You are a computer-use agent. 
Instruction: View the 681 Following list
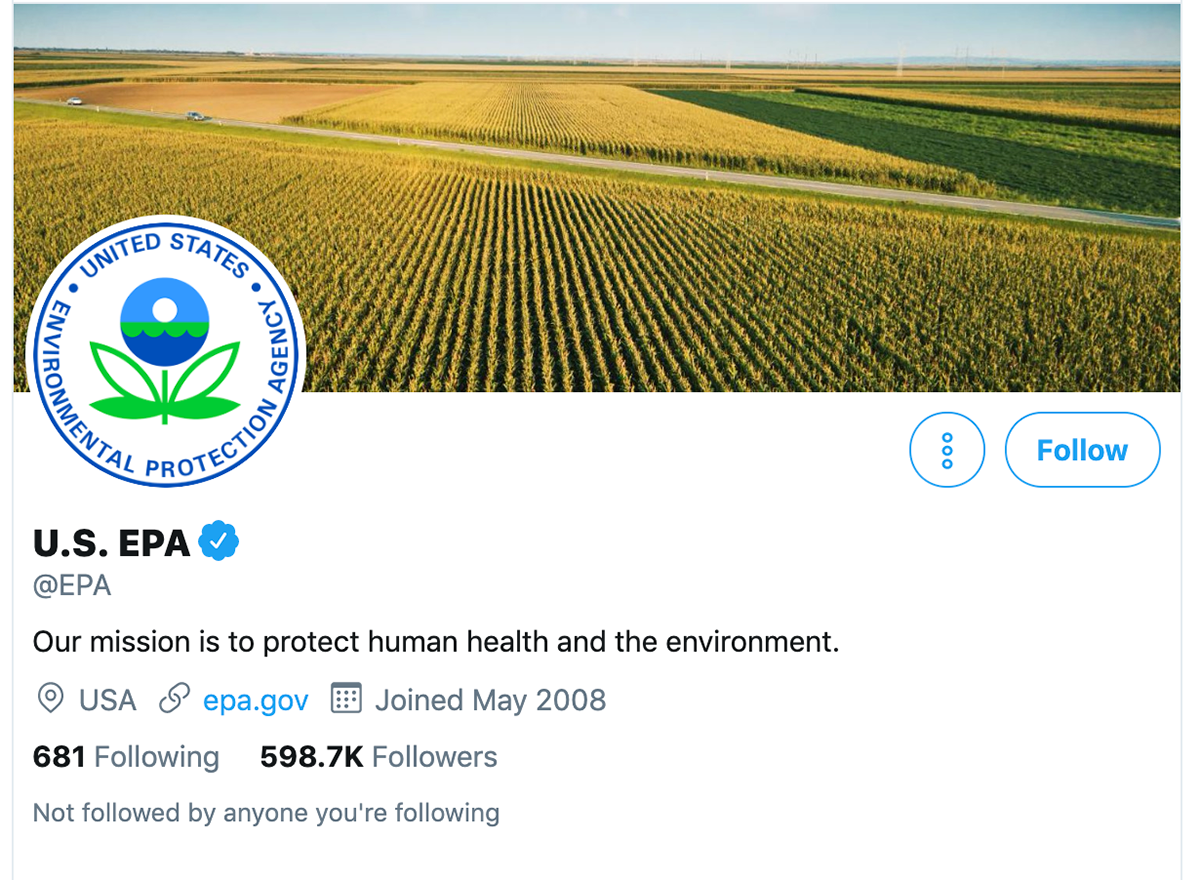pyautogui.click(x=126, y=757)
